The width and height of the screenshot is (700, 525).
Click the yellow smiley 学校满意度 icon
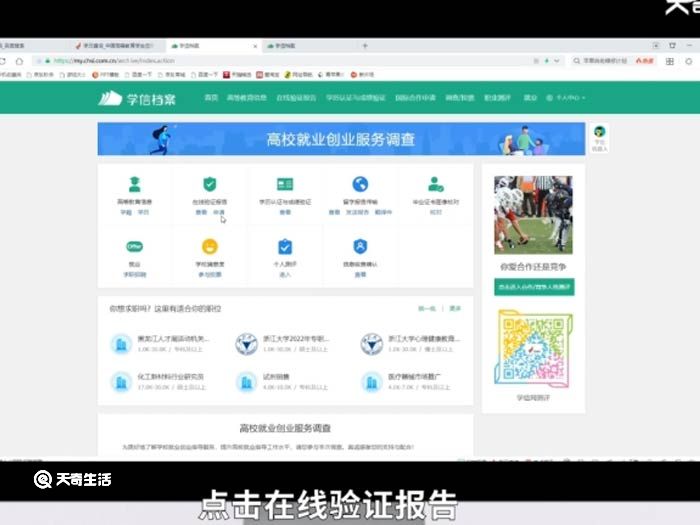(209, 246)
